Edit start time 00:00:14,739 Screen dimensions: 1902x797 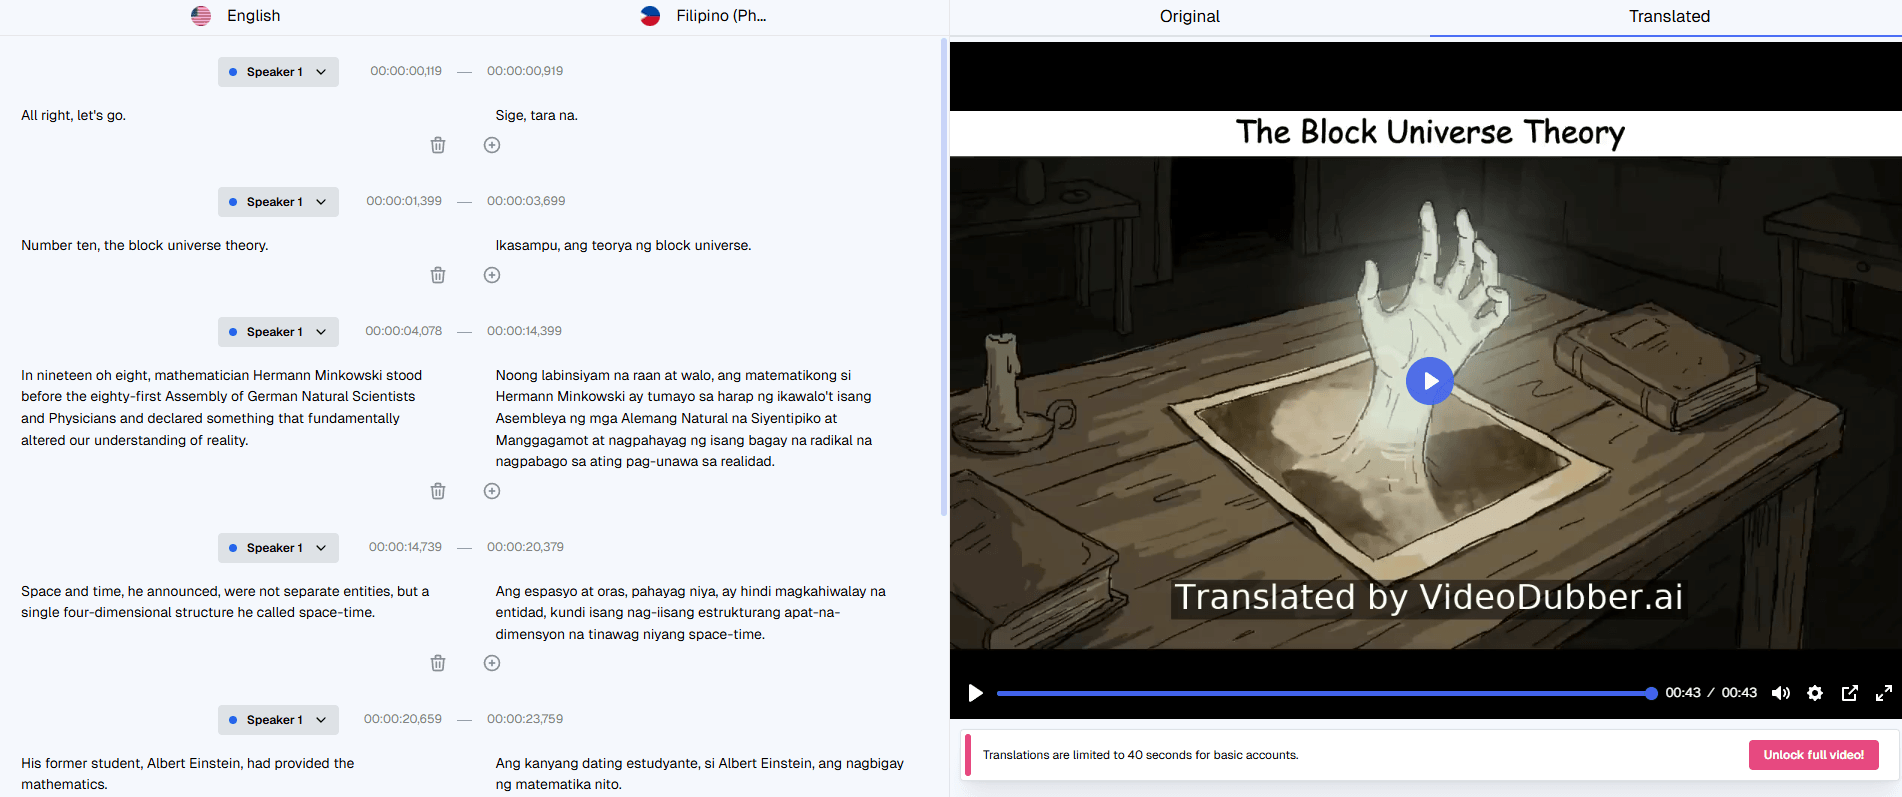tap(405, 547)
